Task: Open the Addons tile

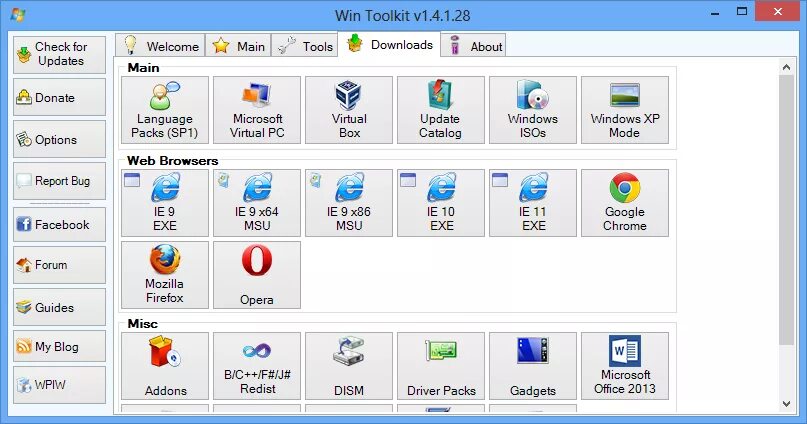Action: pos(165,366)
